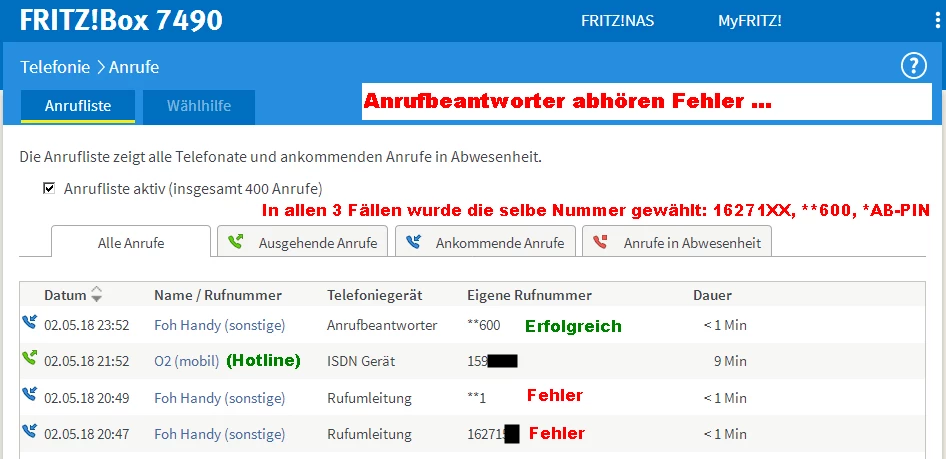Viewport: 946px width, 459px height.
Task: Sort the list by the Datum arrows
Action: click(97, 294)
